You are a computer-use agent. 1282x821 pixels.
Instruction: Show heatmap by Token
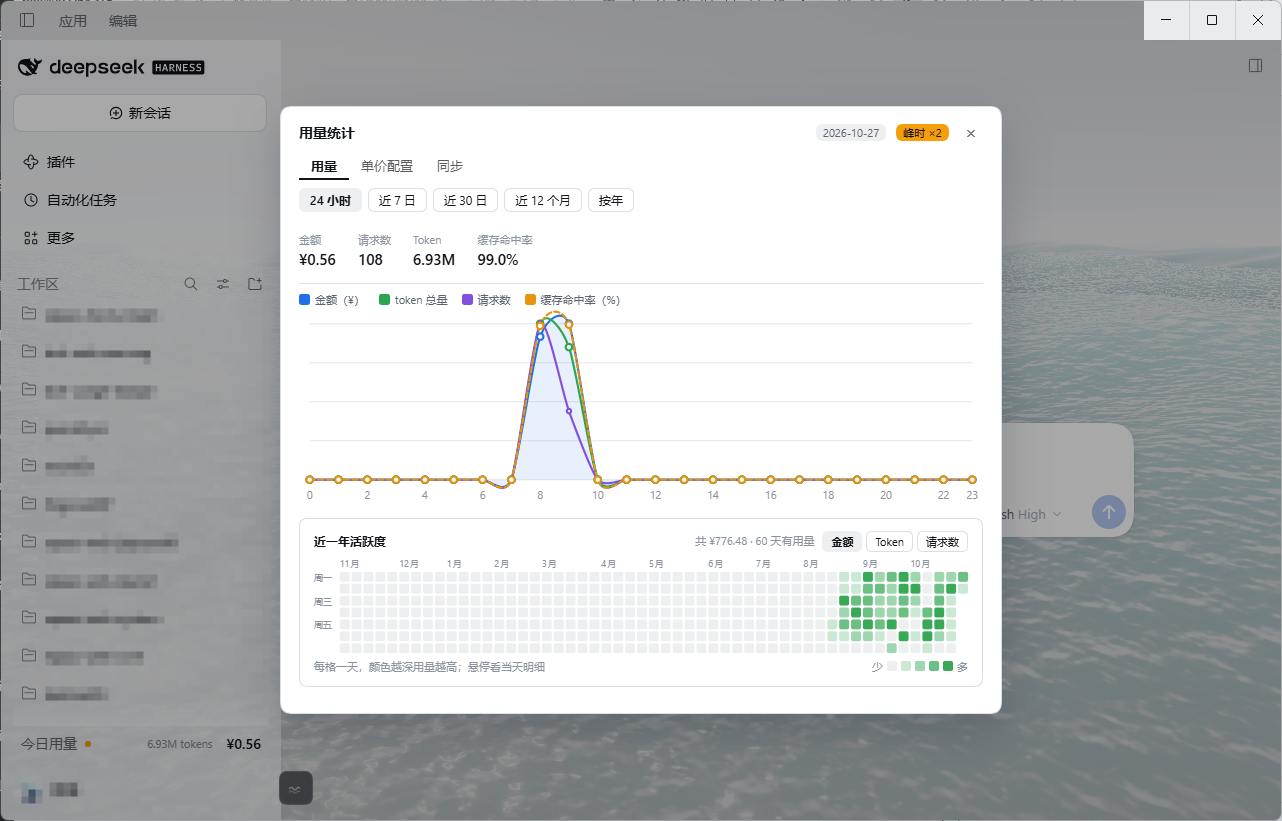(889, 542)
